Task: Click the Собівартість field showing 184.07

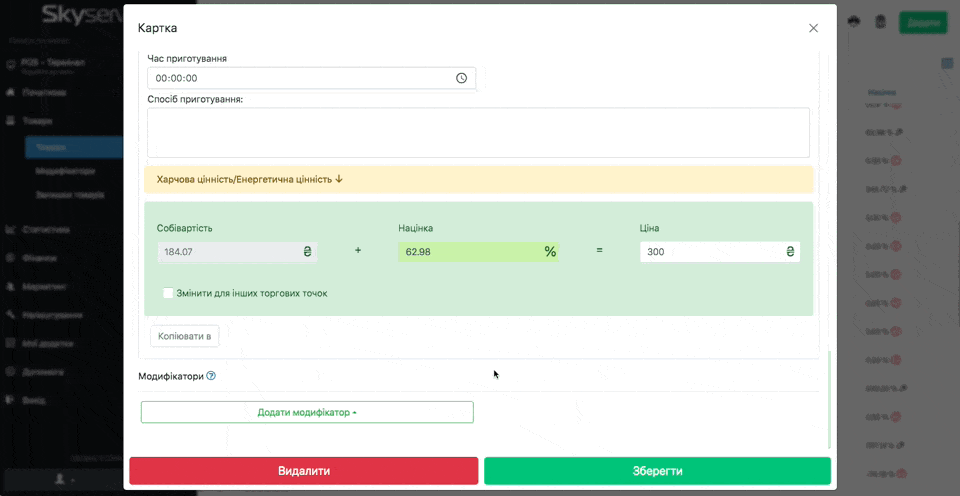Action: point(228,252)
